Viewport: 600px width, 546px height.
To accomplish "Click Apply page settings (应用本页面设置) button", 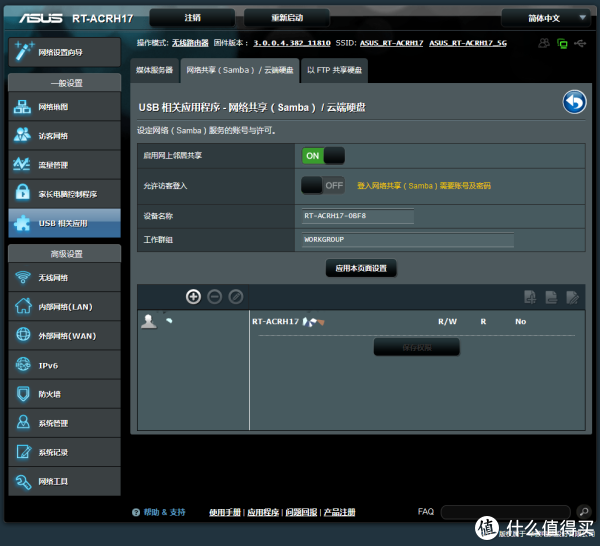I will (361, 268).
